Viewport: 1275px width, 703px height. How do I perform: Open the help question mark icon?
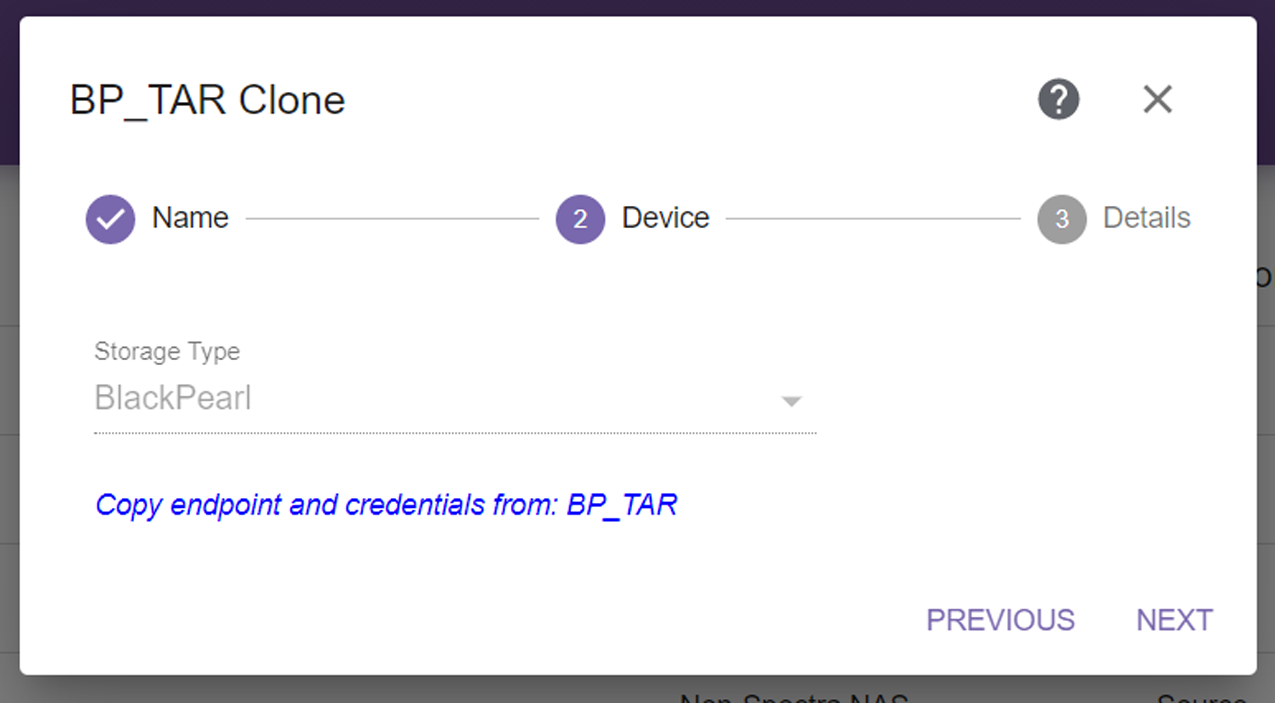(x=1058, y=99)
